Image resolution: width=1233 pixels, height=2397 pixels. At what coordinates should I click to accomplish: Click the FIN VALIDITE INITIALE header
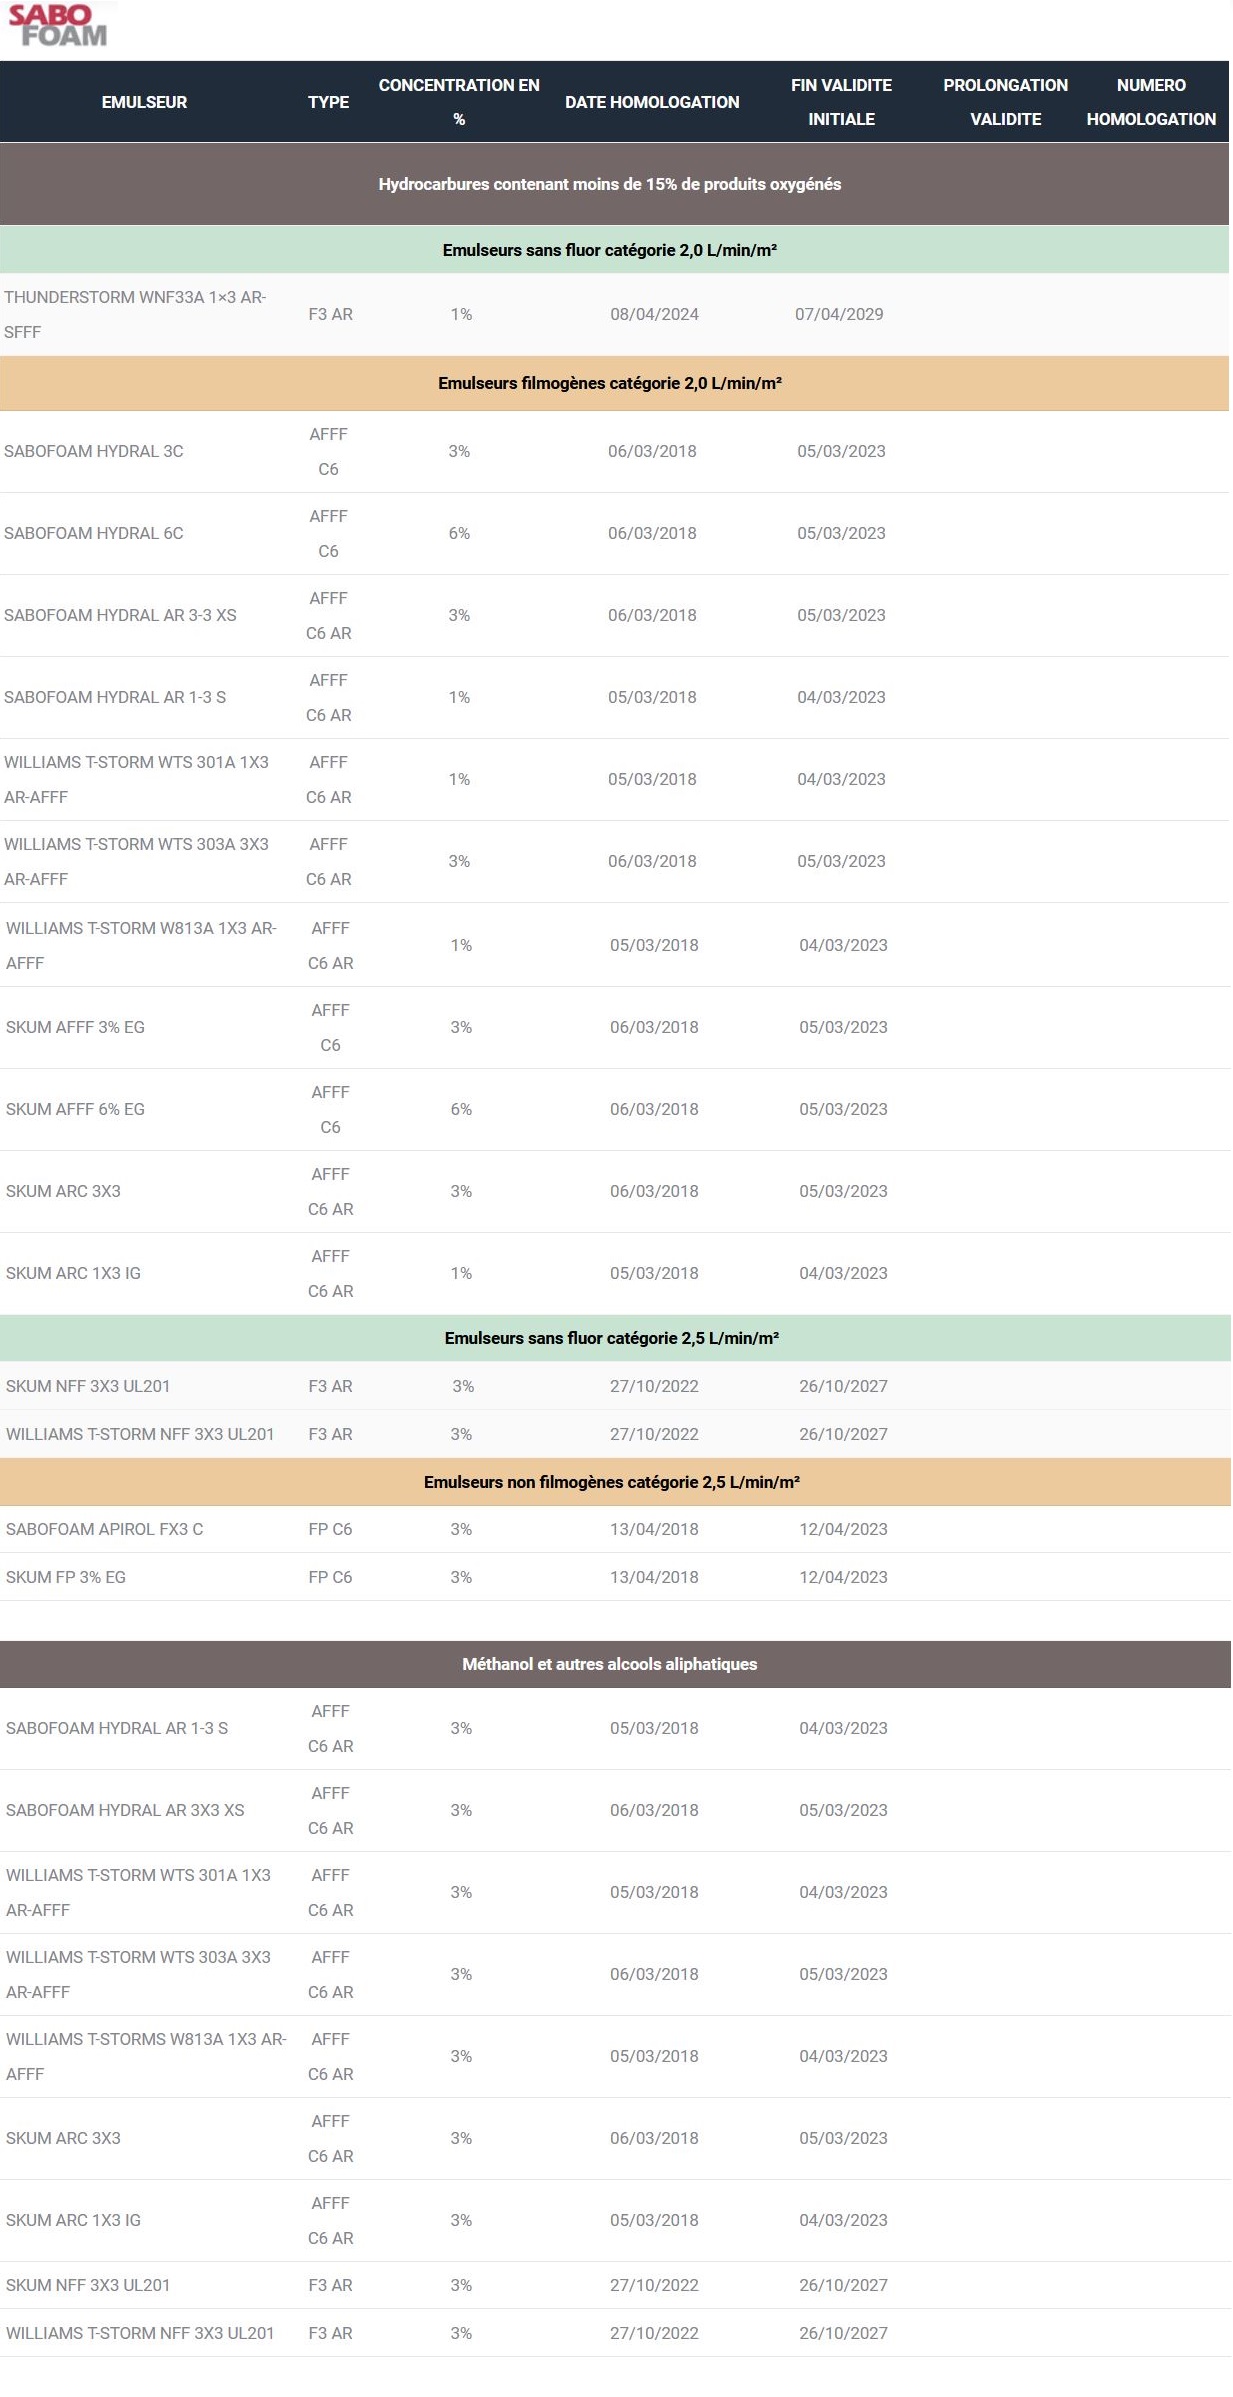(x=841, y=102)
